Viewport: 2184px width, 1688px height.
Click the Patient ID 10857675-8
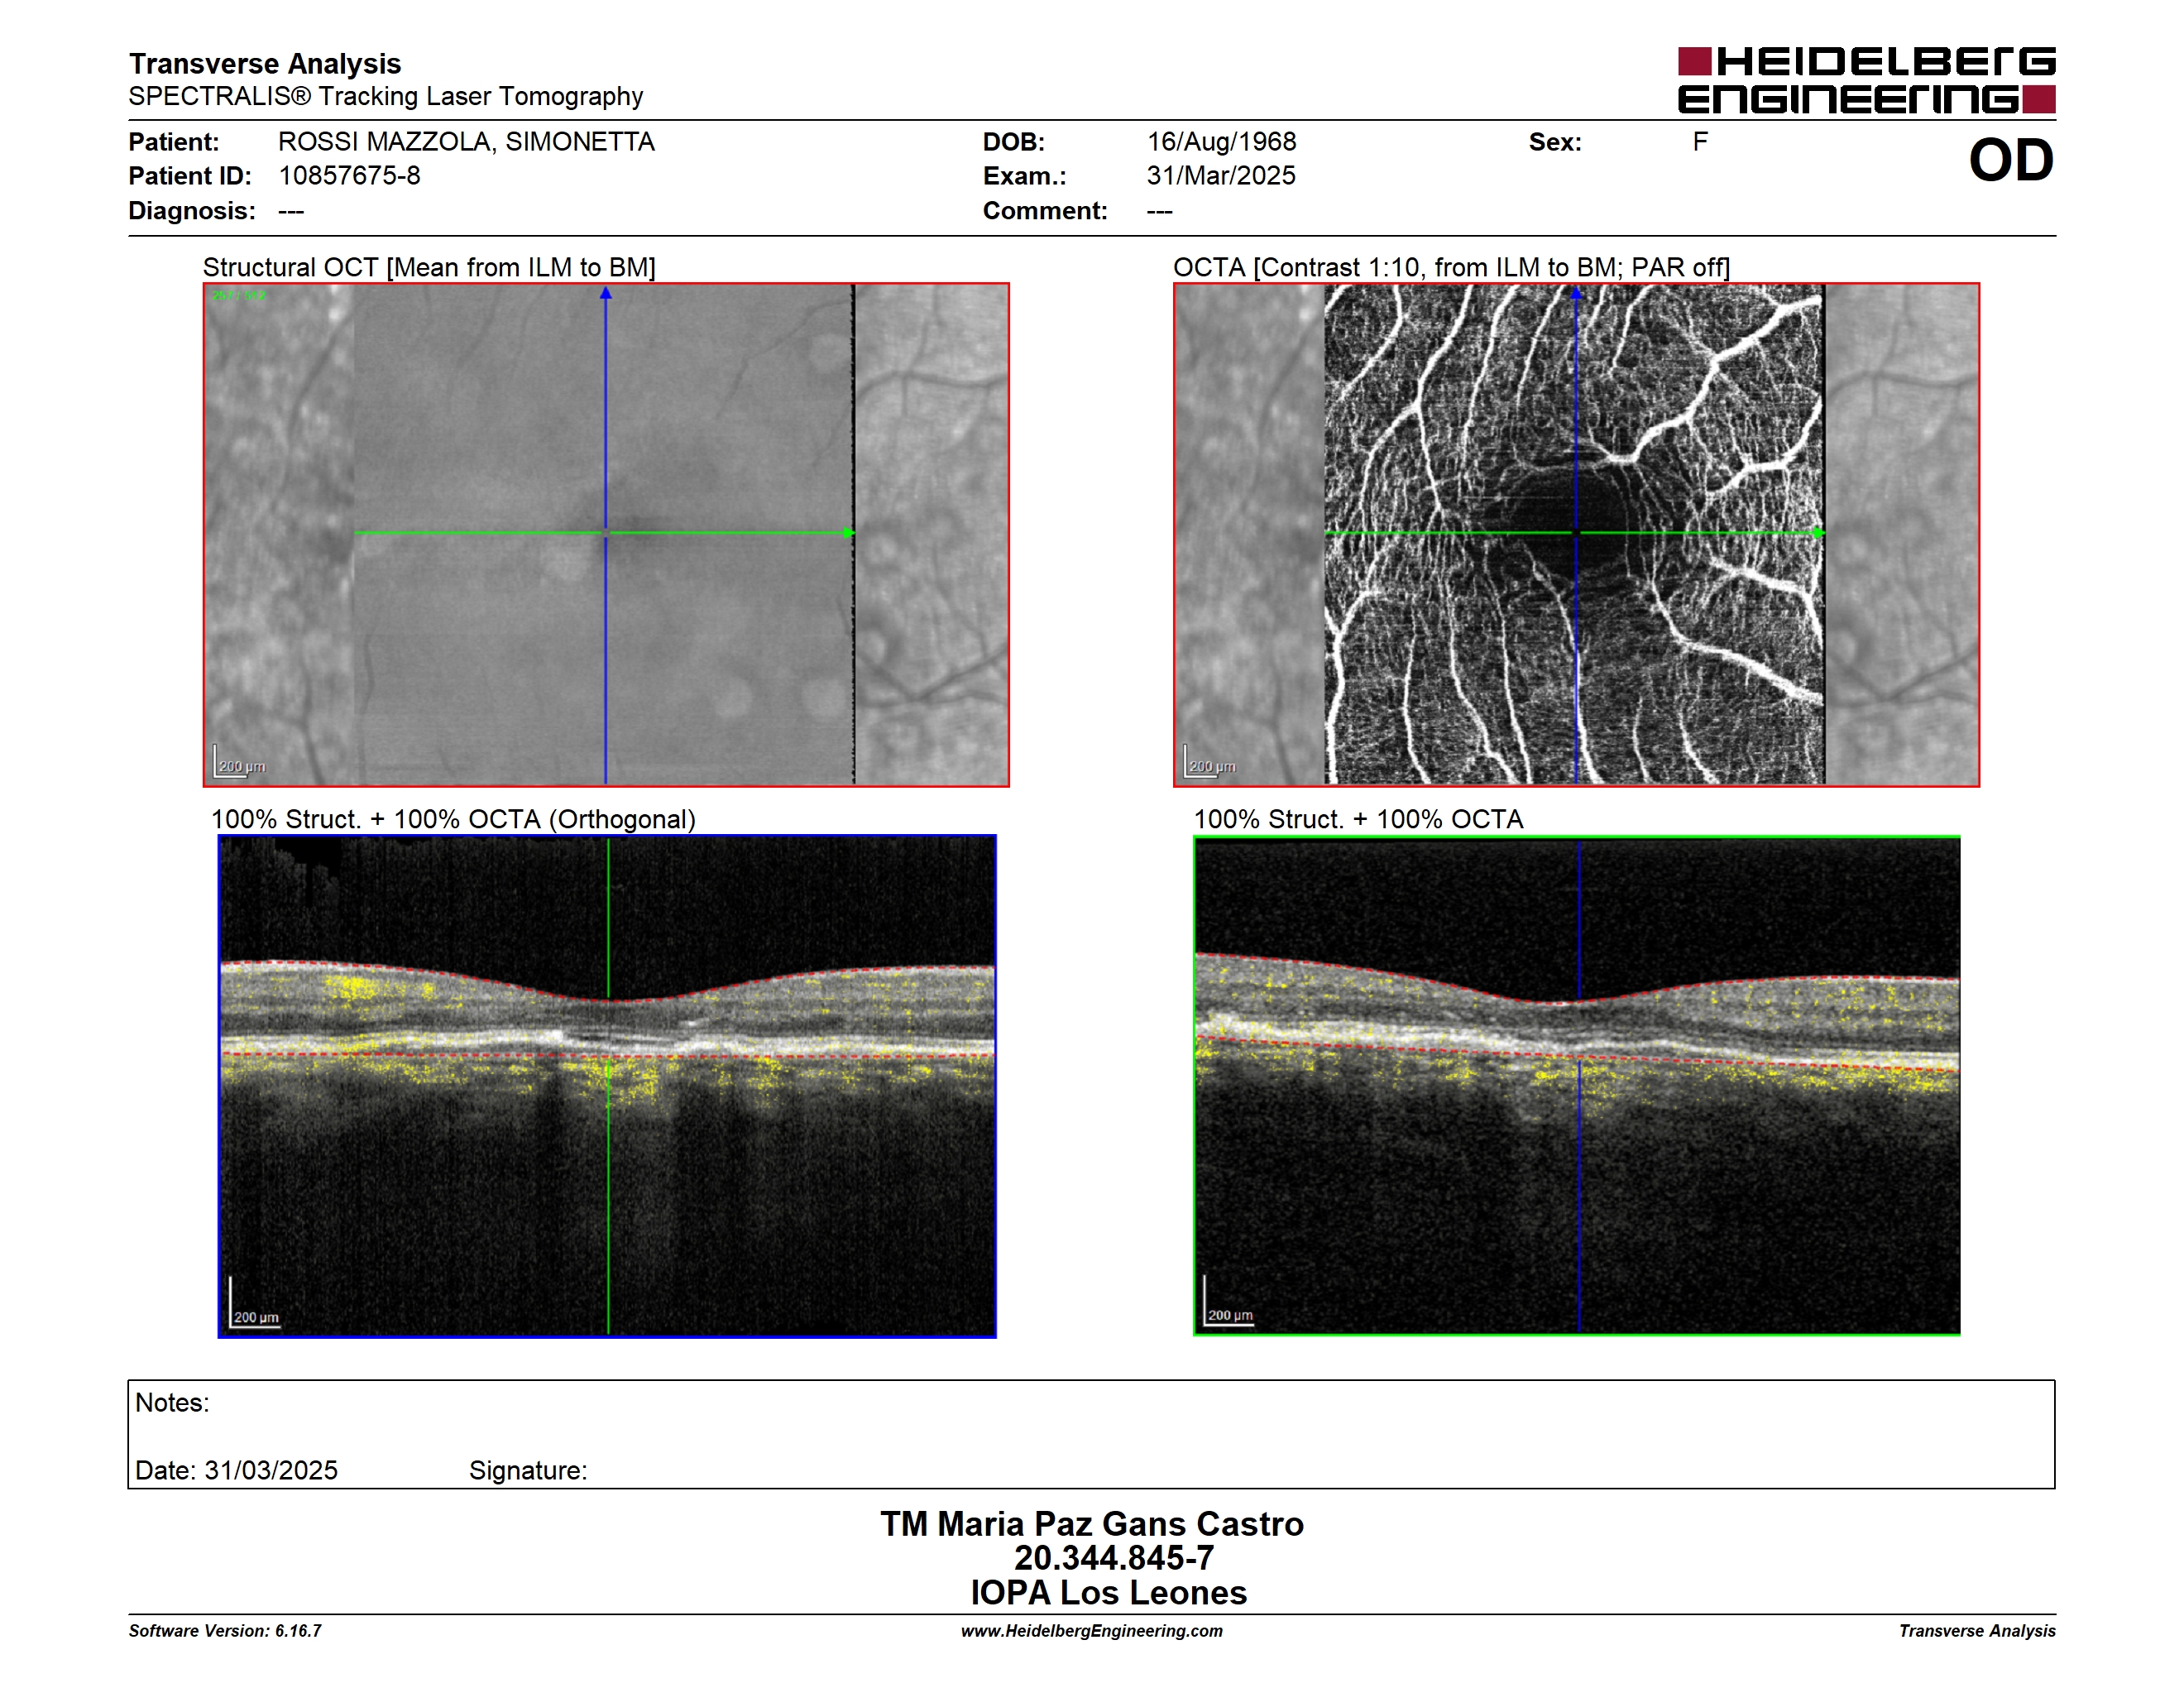(x=349, y=176)
